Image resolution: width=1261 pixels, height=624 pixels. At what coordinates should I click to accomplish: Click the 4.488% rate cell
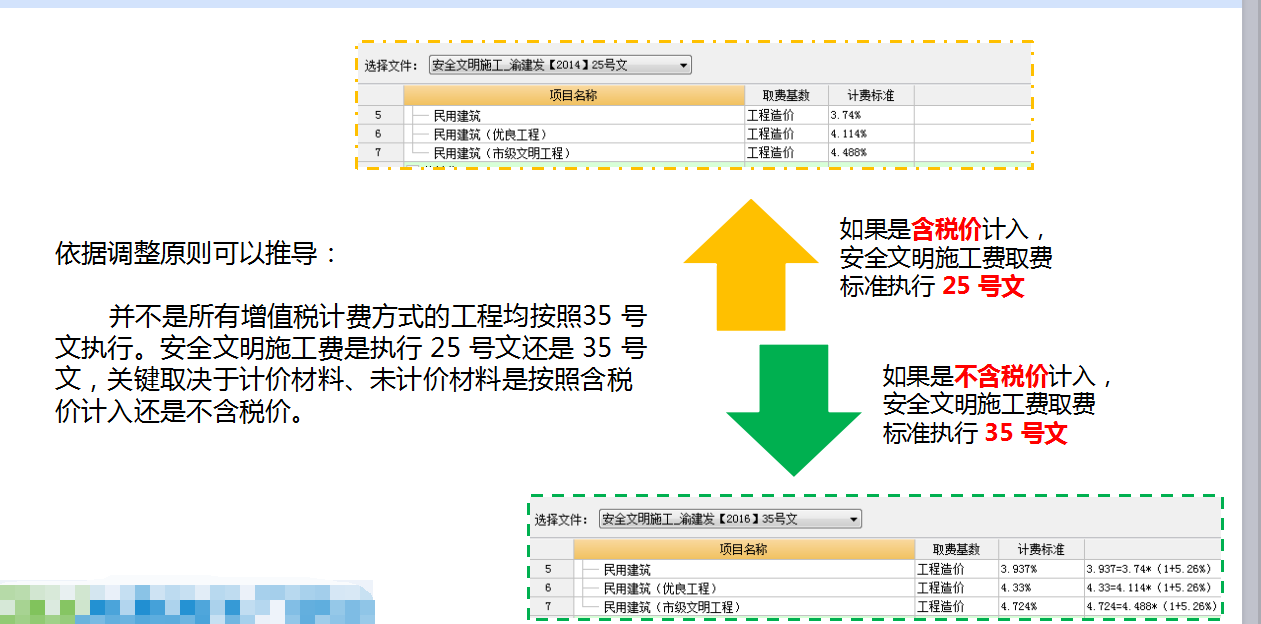(870, 153)
